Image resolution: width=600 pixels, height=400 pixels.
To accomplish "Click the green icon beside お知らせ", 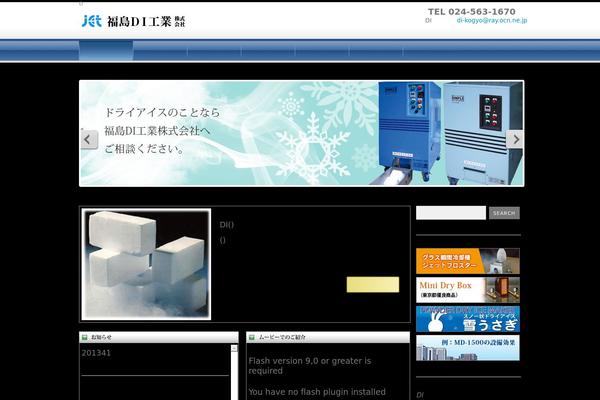I will 85,337.
